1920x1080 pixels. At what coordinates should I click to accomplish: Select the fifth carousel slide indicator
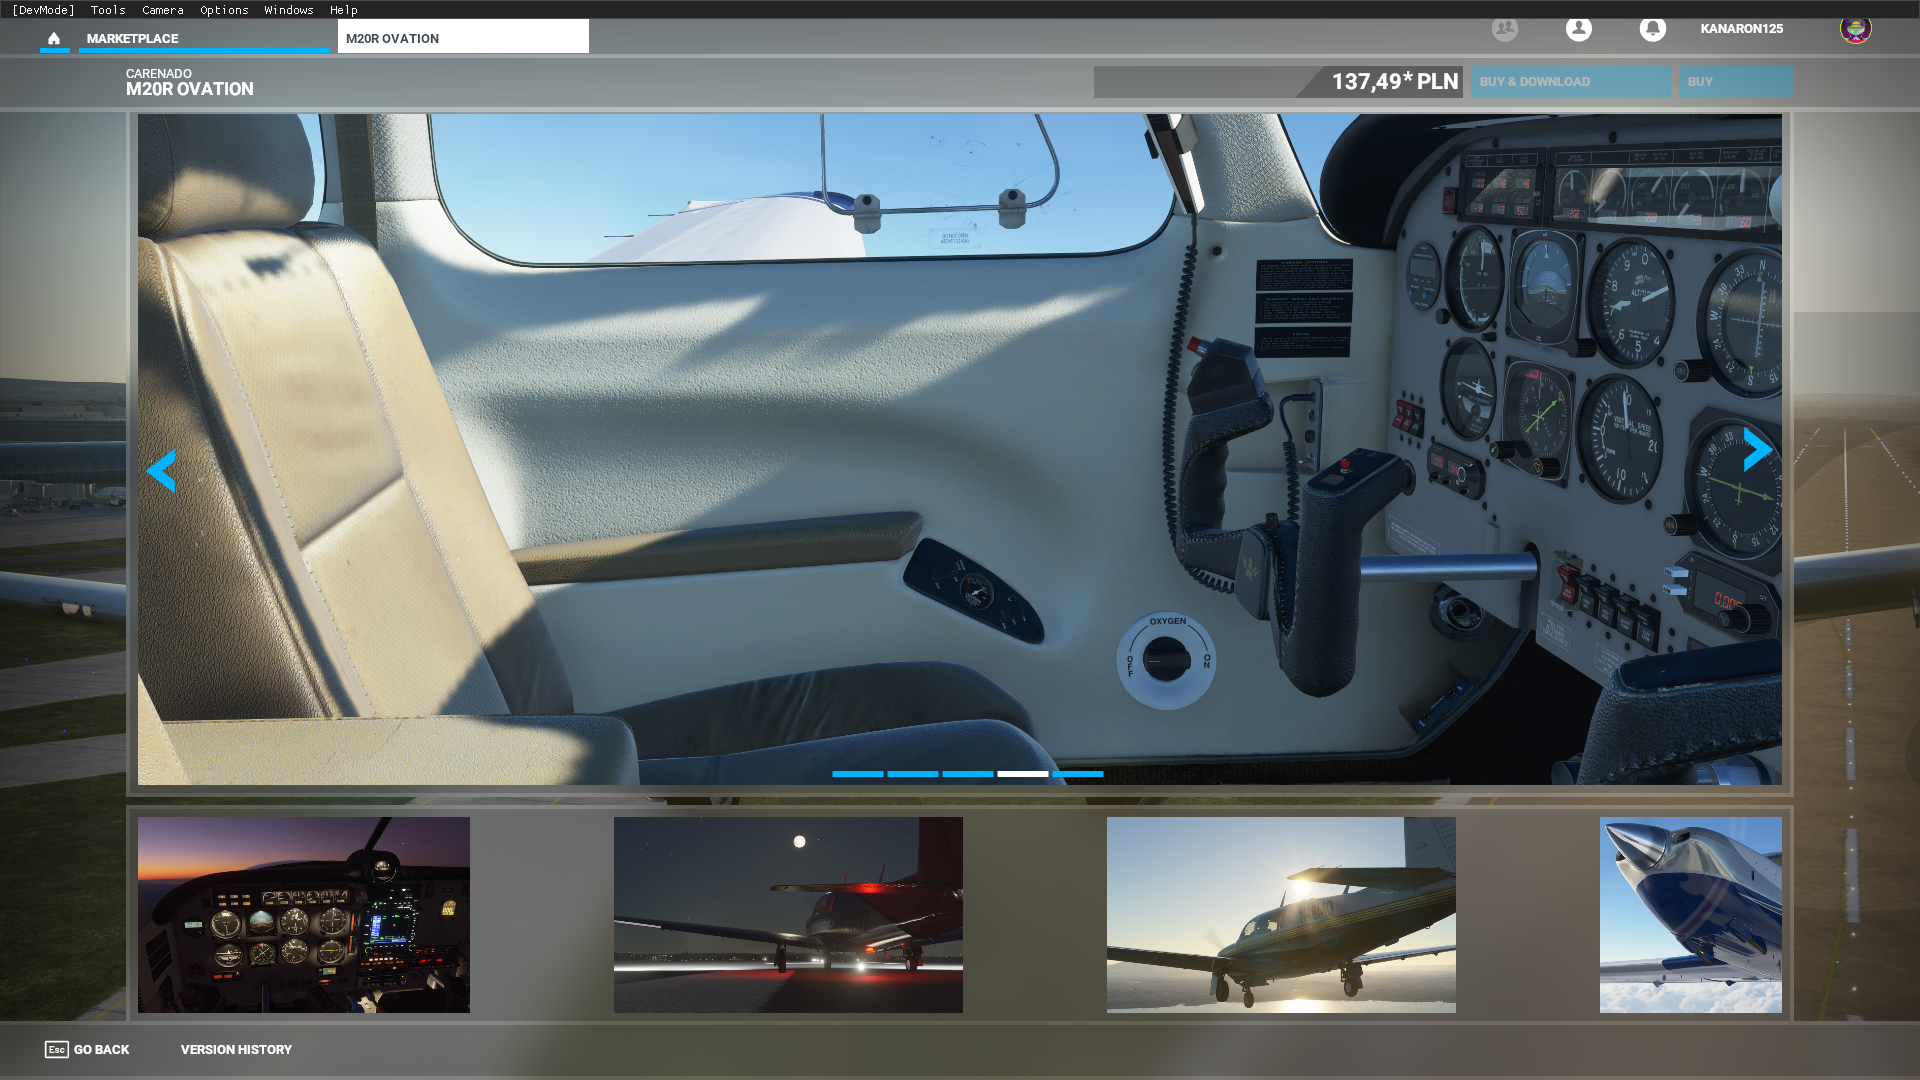click(1077, 774)
